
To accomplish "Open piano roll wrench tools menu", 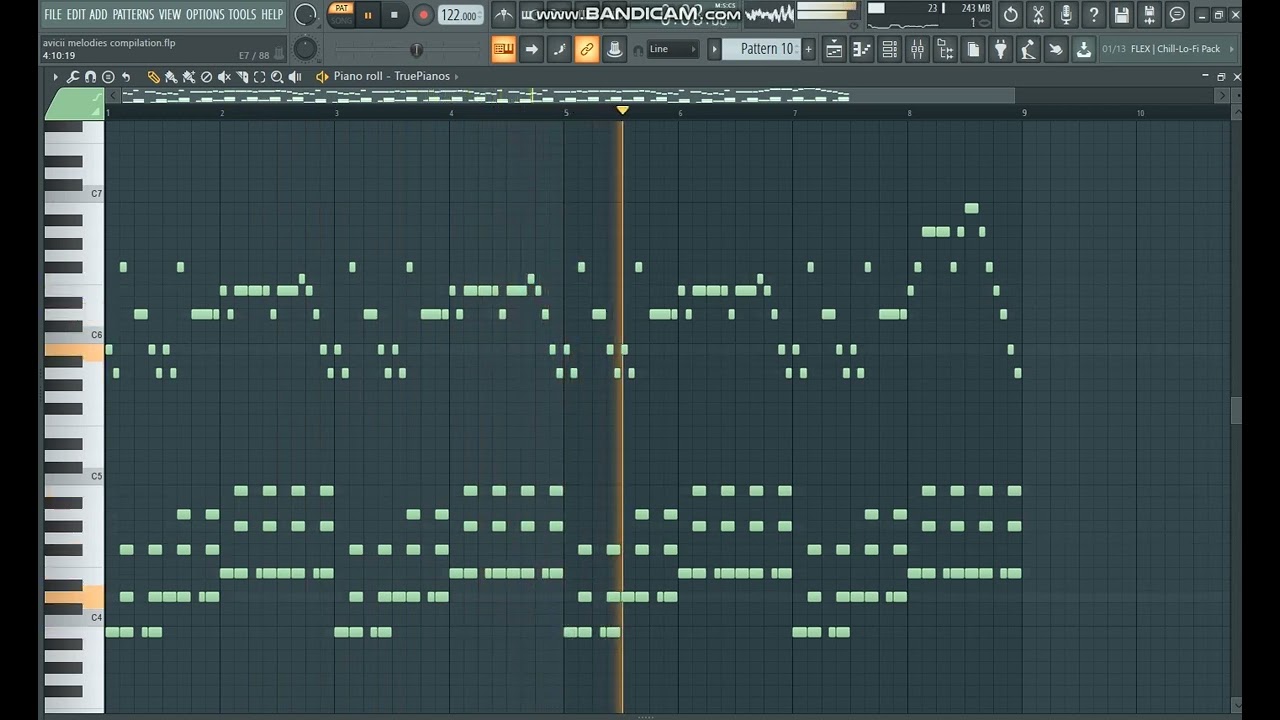I will click(73, 77).
